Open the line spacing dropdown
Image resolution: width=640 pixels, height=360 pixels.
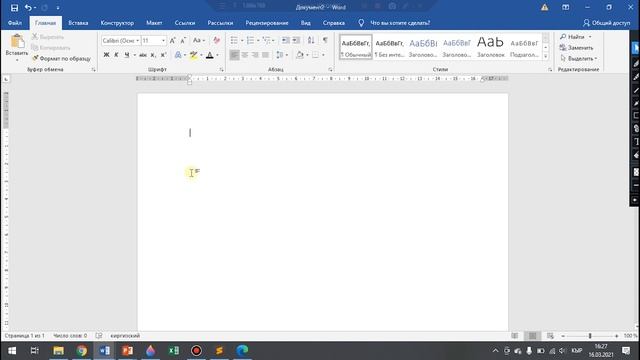(x=282, y=55)
